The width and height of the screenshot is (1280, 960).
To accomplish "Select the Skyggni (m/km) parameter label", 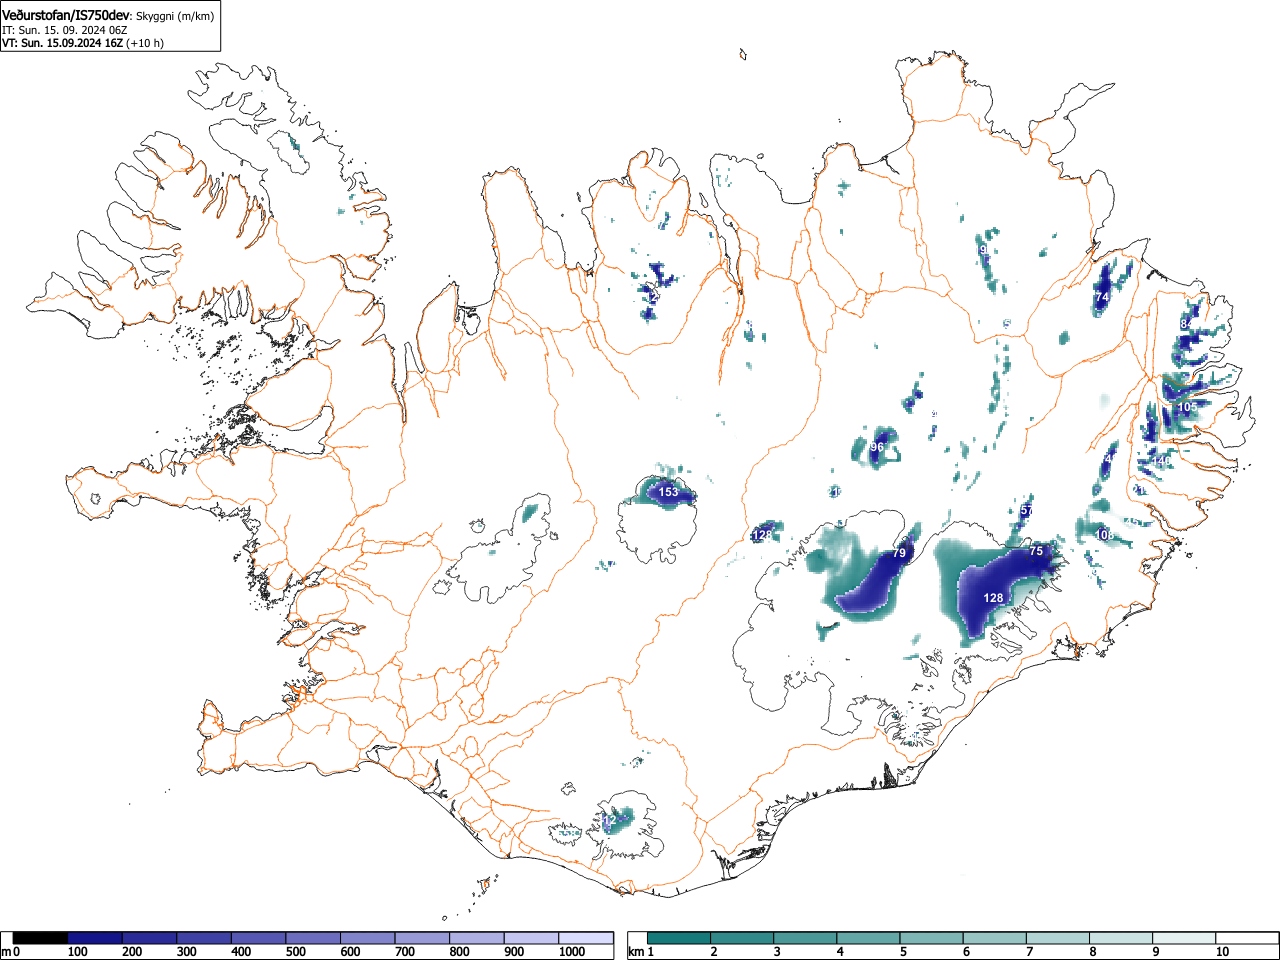I will point(175,16).
